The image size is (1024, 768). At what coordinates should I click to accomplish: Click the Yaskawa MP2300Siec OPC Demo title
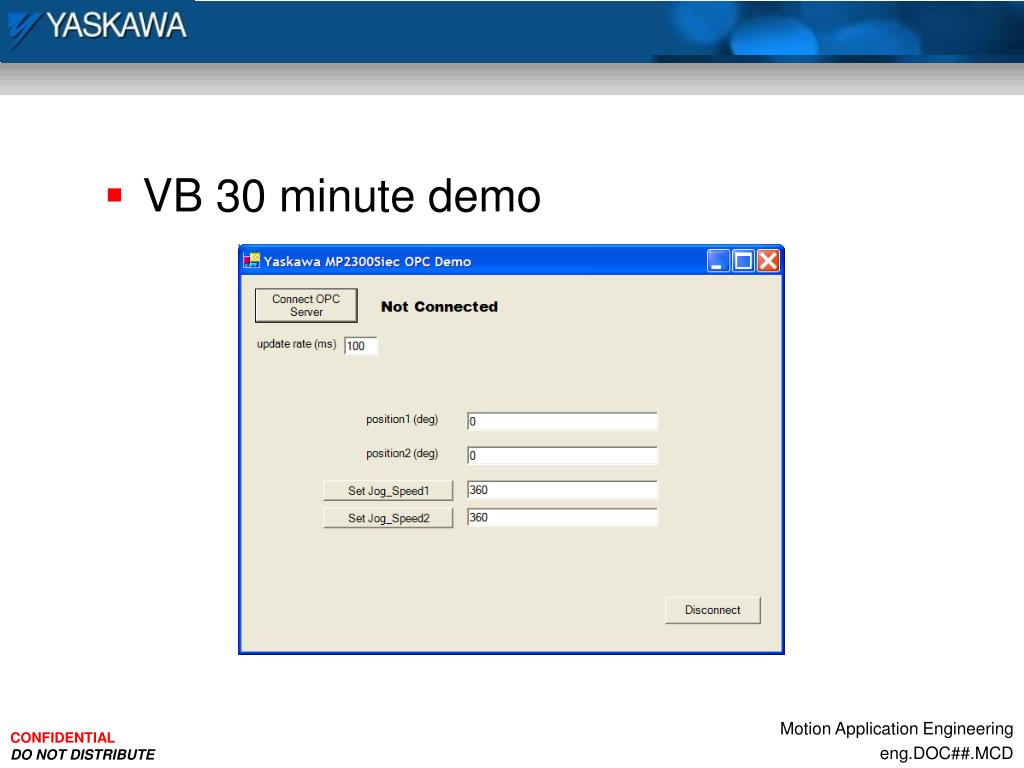(x=367, y=261)
